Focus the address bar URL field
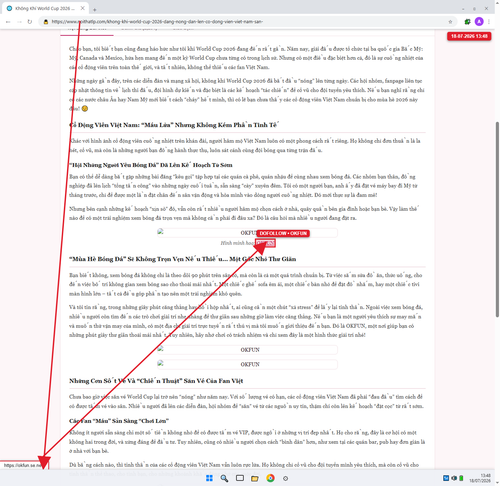This screenshot has width=500, height=486. (x=247, y=22)
